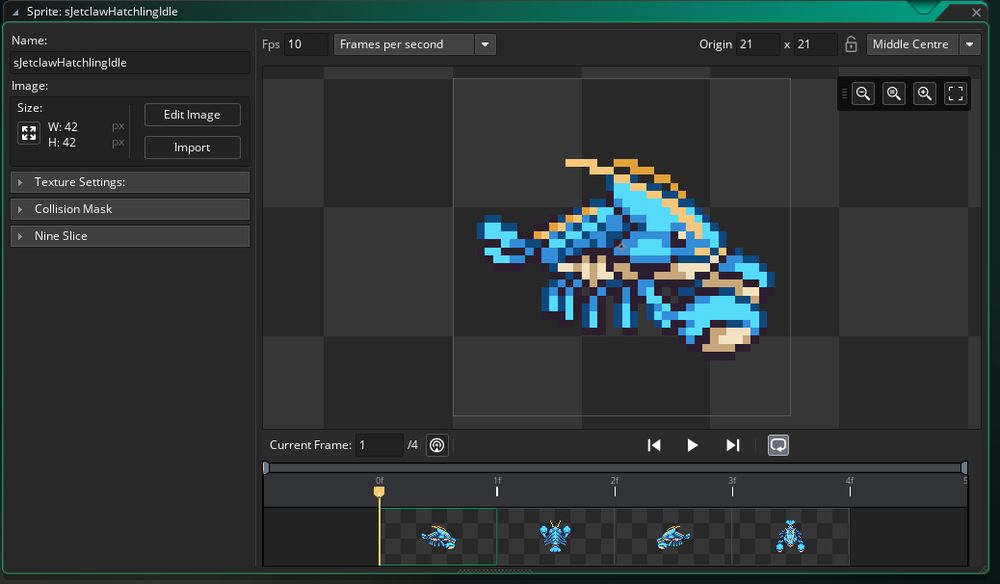
Task: Jump to the last frame
Action: pos(733,445)
